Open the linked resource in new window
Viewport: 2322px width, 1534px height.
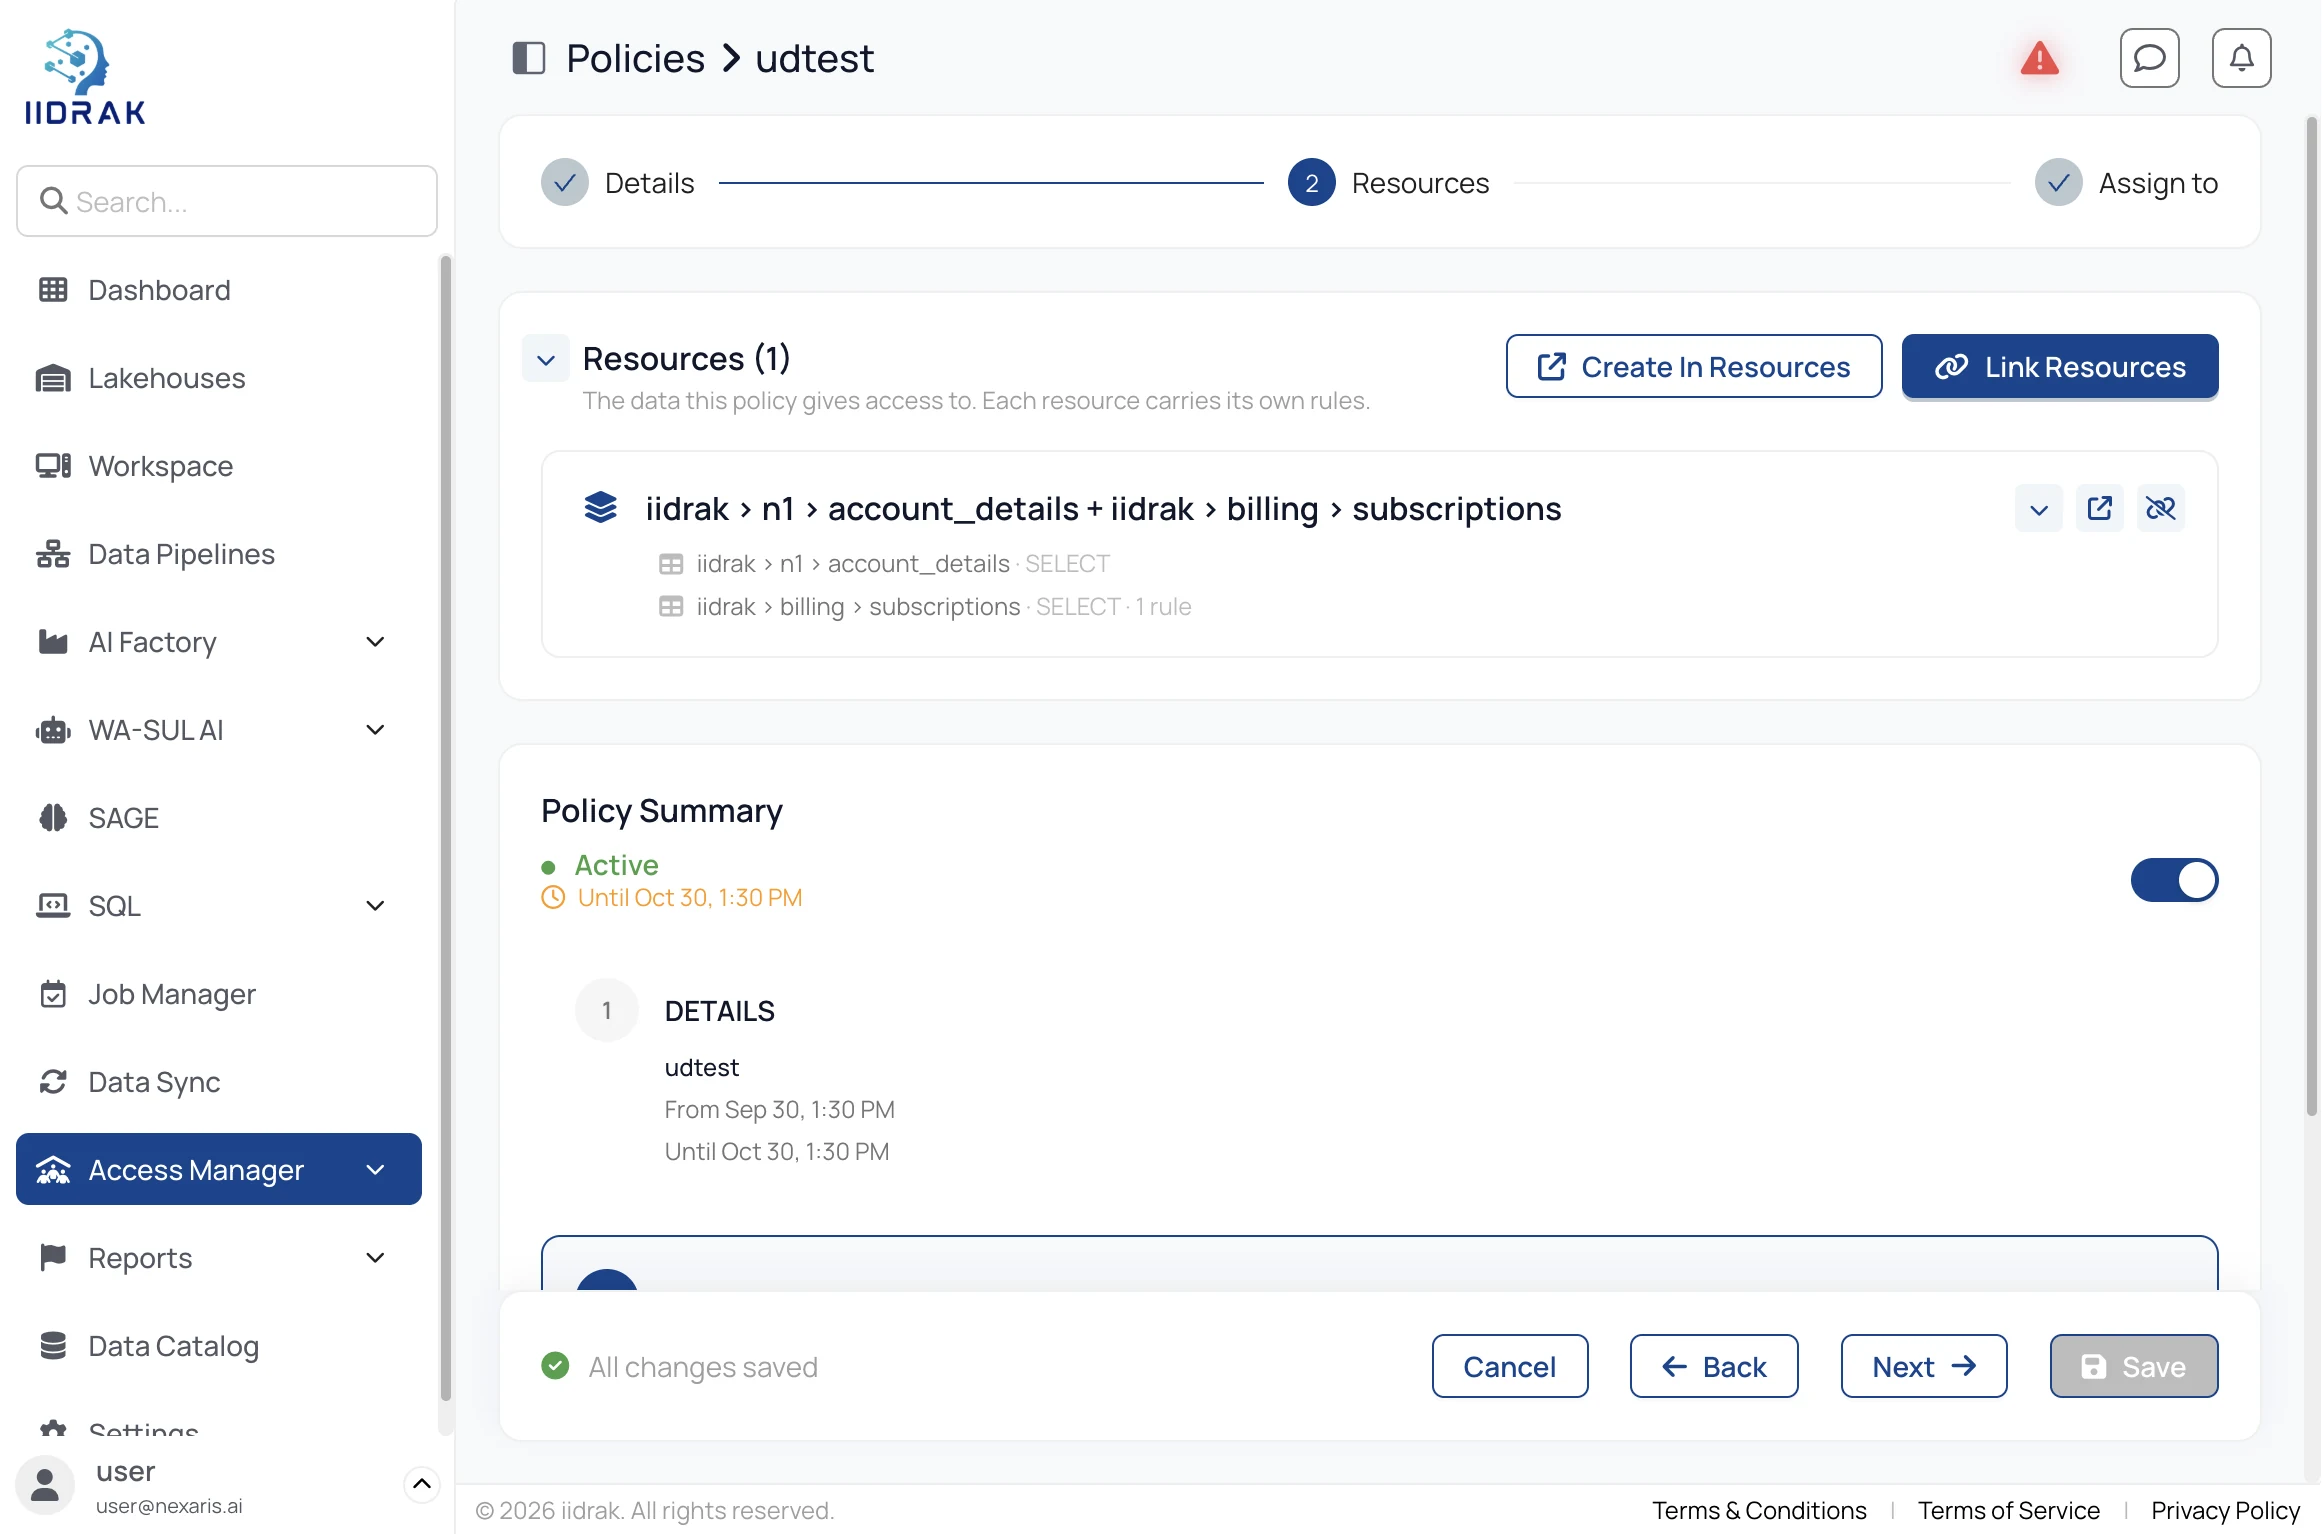pyautogui.click(x=2099, y=508)
